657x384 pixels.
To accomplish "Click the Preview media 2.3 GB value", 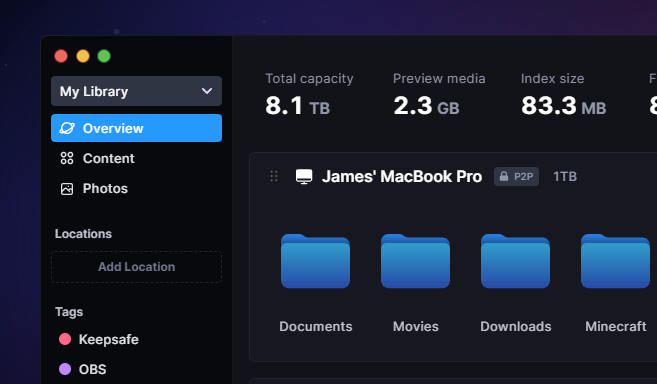I will tap(426, 106).
